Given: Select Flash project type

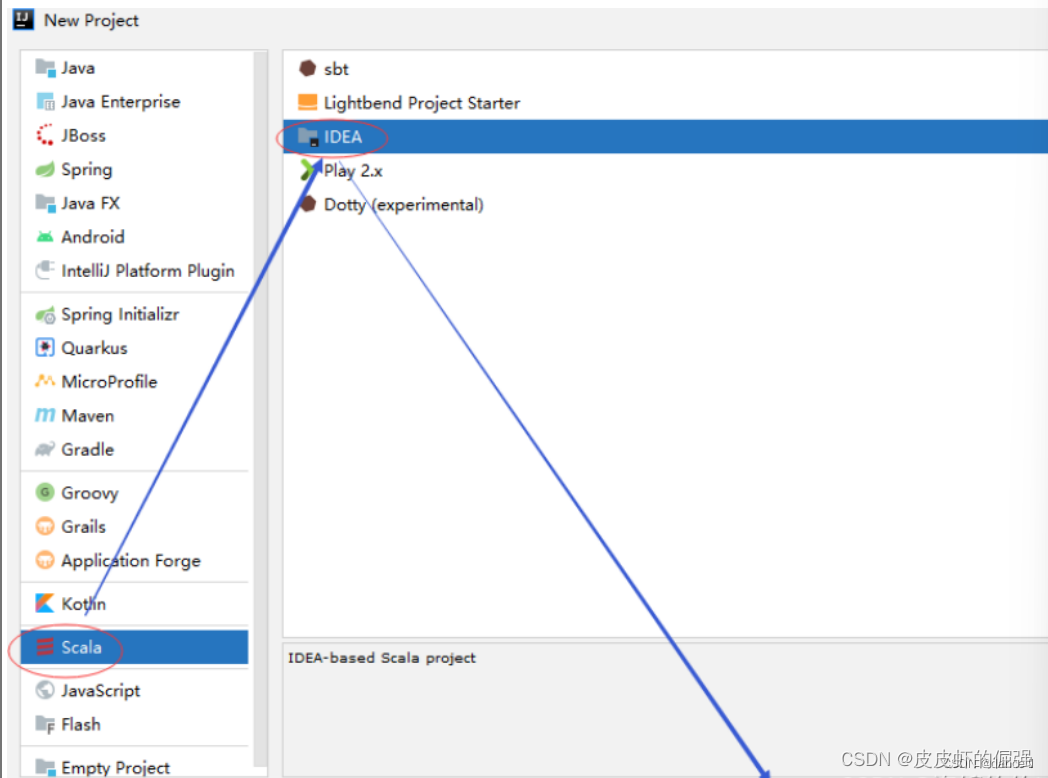Looking at the screenshot, I should click(81, 725).
